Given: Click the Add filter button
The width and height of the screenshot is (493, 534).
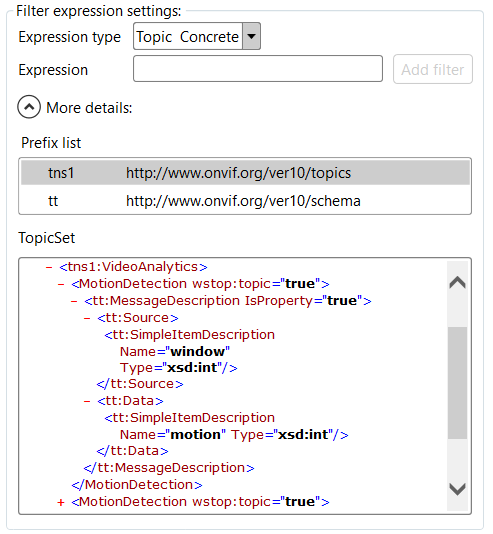Looking at the screenshot, I should tap(433, 69).
